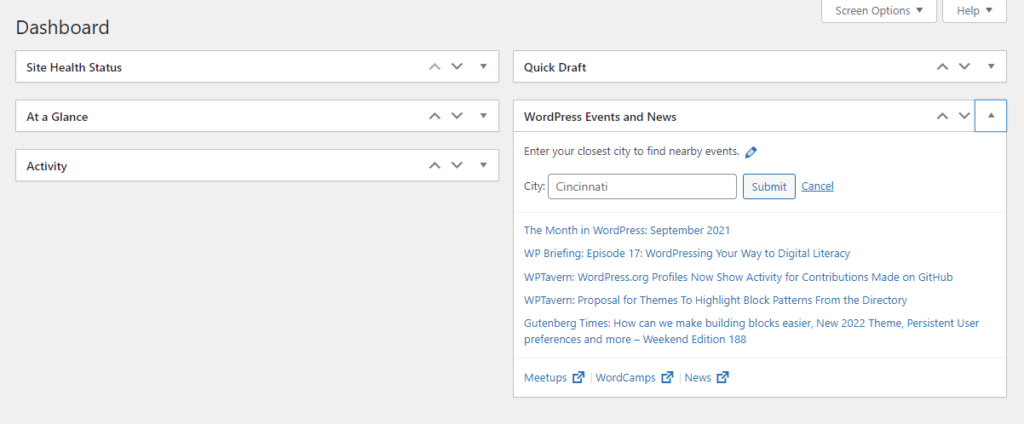
Task: Move Site Health Status panel down
Action: tap(456, 67)
